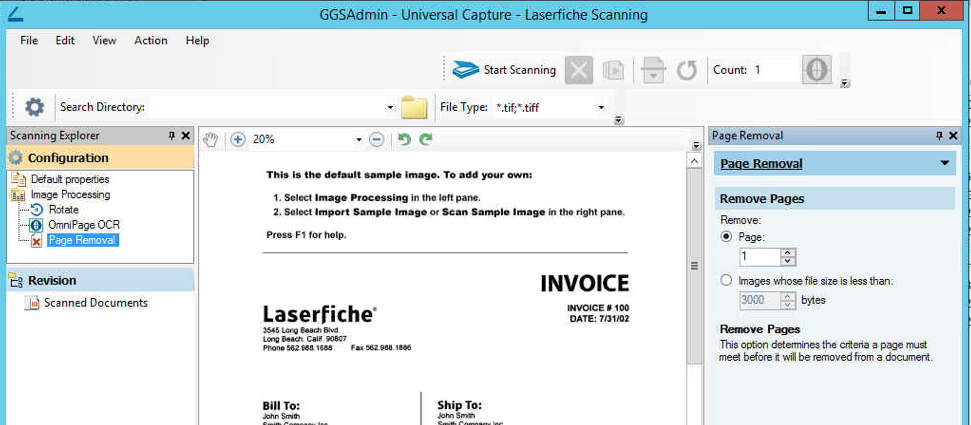Open the zoom percentage dropdown
This screenshot has width=971, height=425.
(359, 140)
